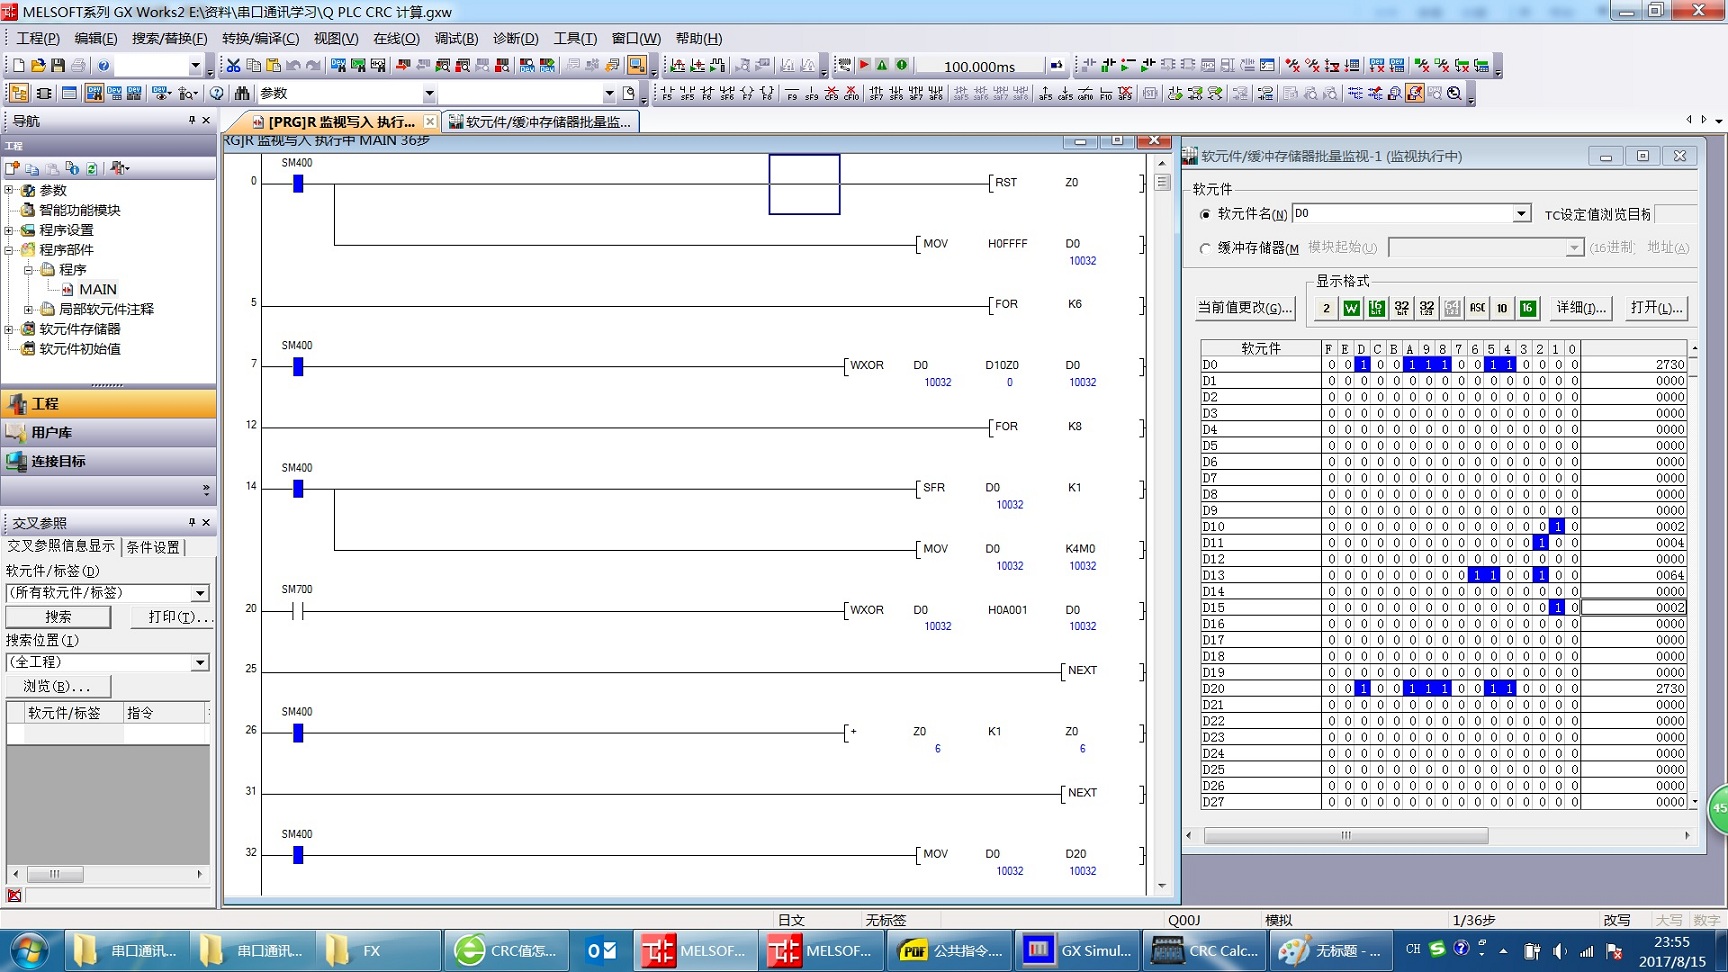The image size is (1728, 972).
Task: Click the Save project icon in the toolbar
Action: tap(58, 66)
